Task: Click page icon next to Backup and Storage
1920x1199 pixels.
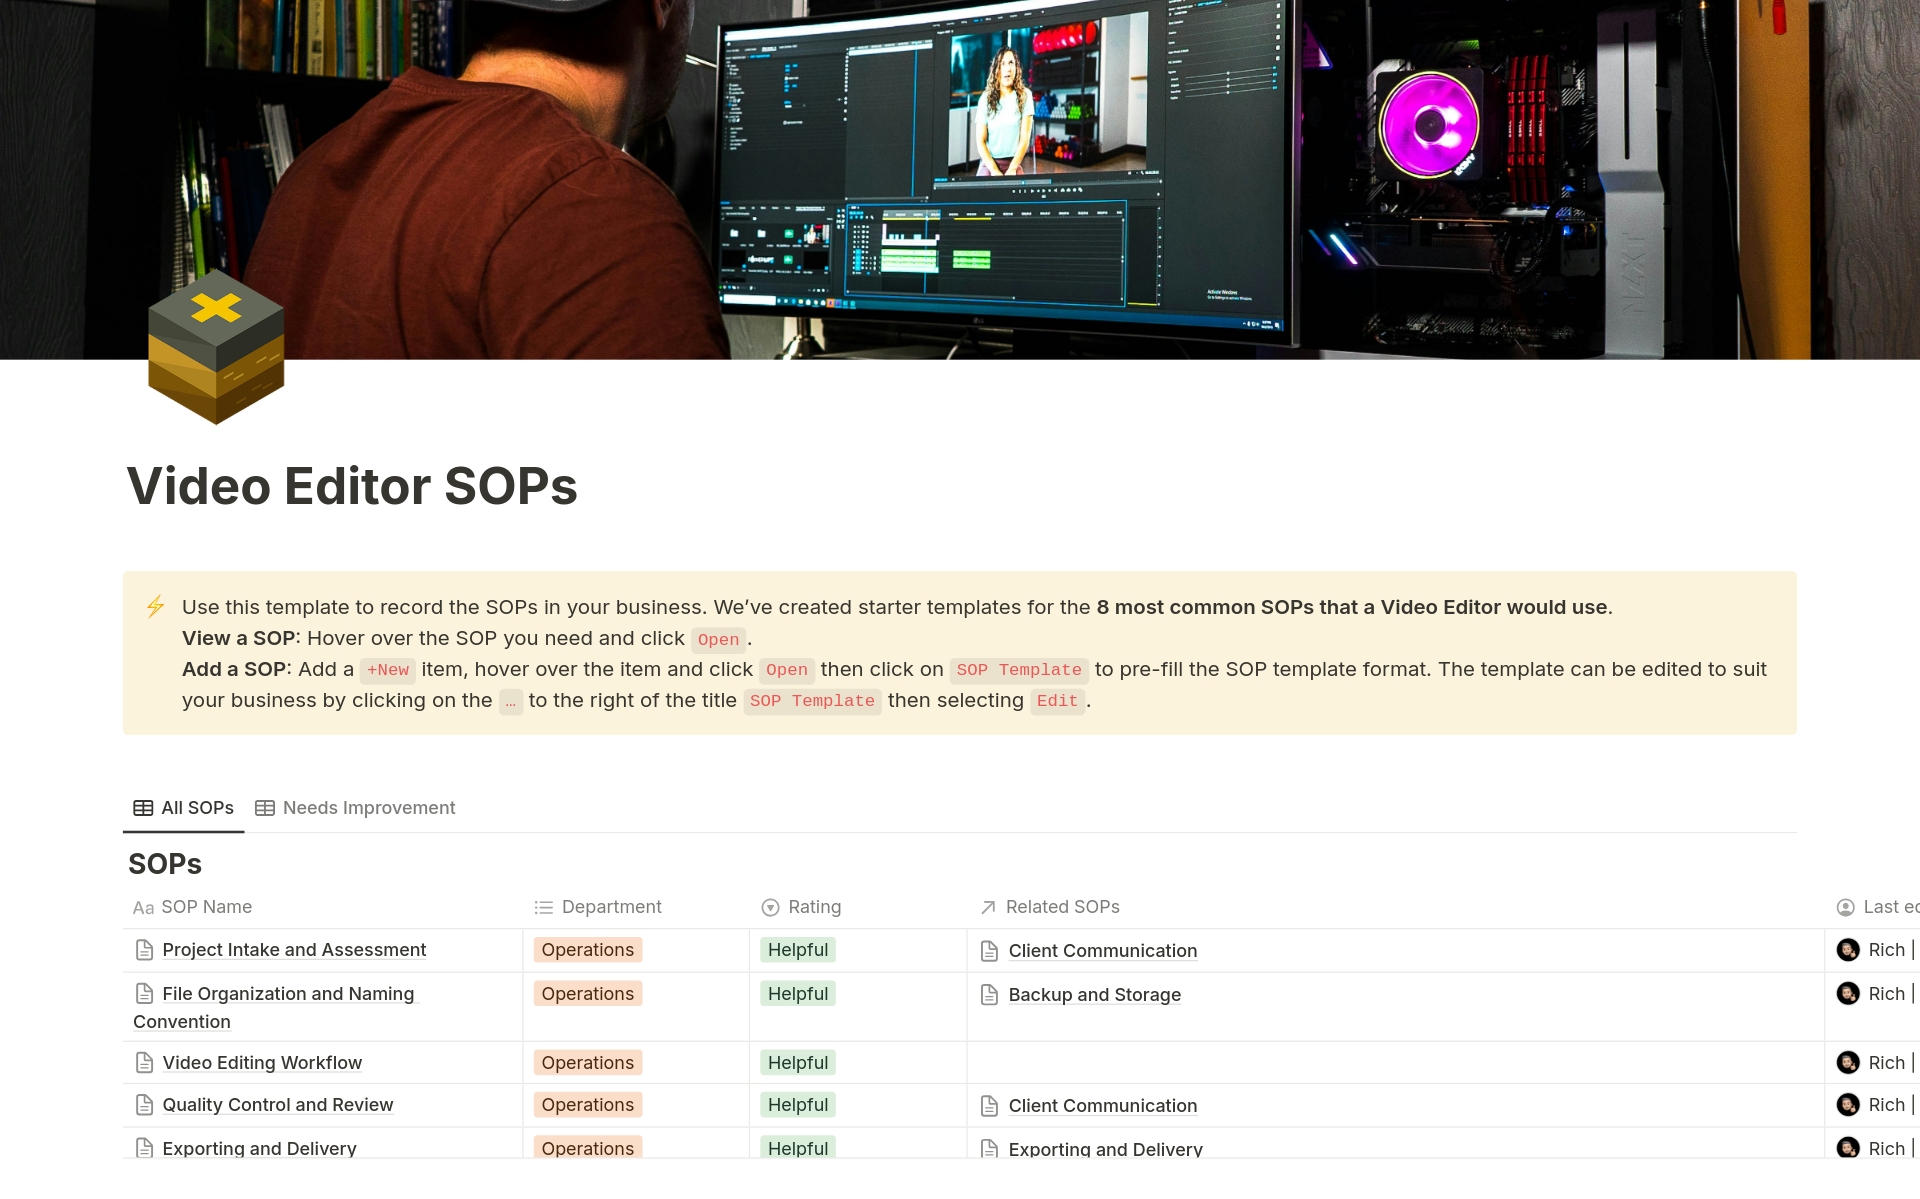Action: coord(989,995)
